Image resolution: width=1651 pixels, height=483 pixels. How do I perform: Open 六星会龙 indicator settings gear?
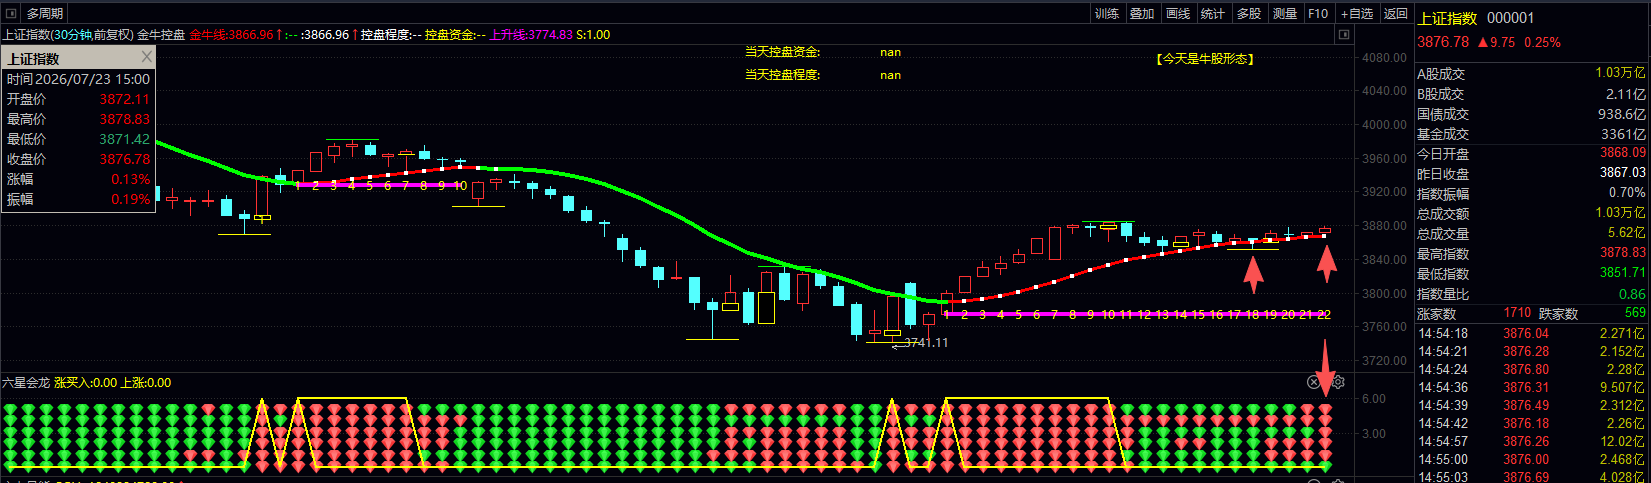[1338, 382]
